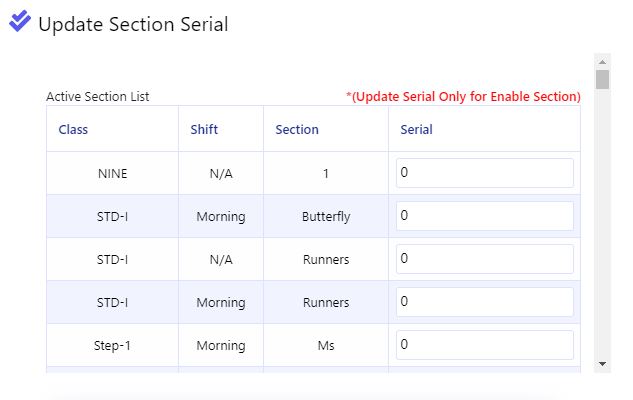Focus the Serial field for STD-I Morning Runners
This screenshot has width=633, height=400.
click(x=484, y=302)
